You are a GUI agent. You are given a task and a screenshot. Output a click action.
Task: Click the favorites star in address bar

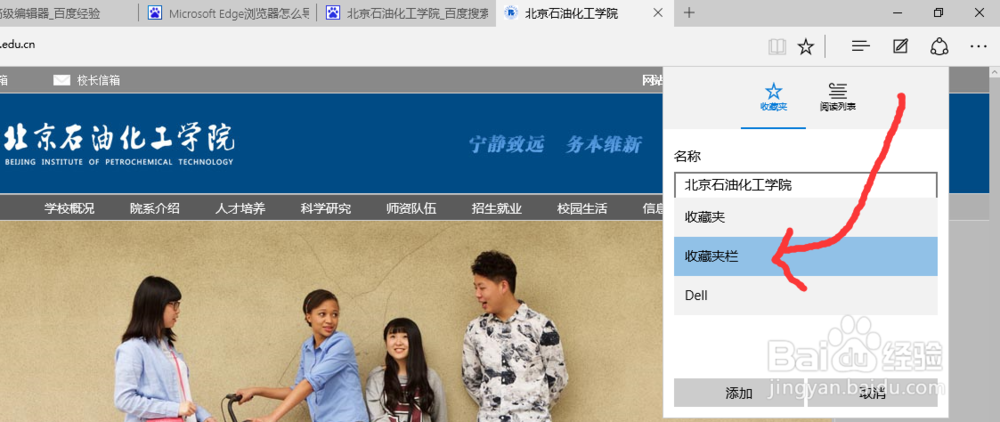806,47
